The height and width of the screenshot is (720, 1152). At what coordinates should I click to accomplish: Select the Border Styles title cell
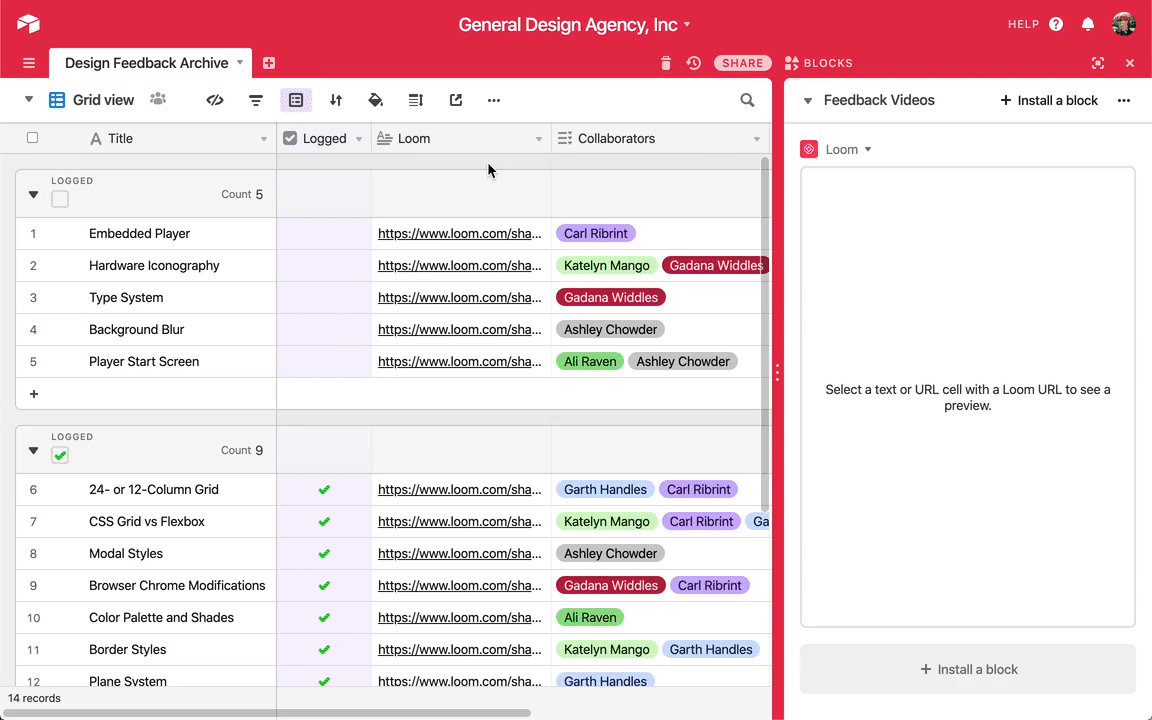click(128, 649)
